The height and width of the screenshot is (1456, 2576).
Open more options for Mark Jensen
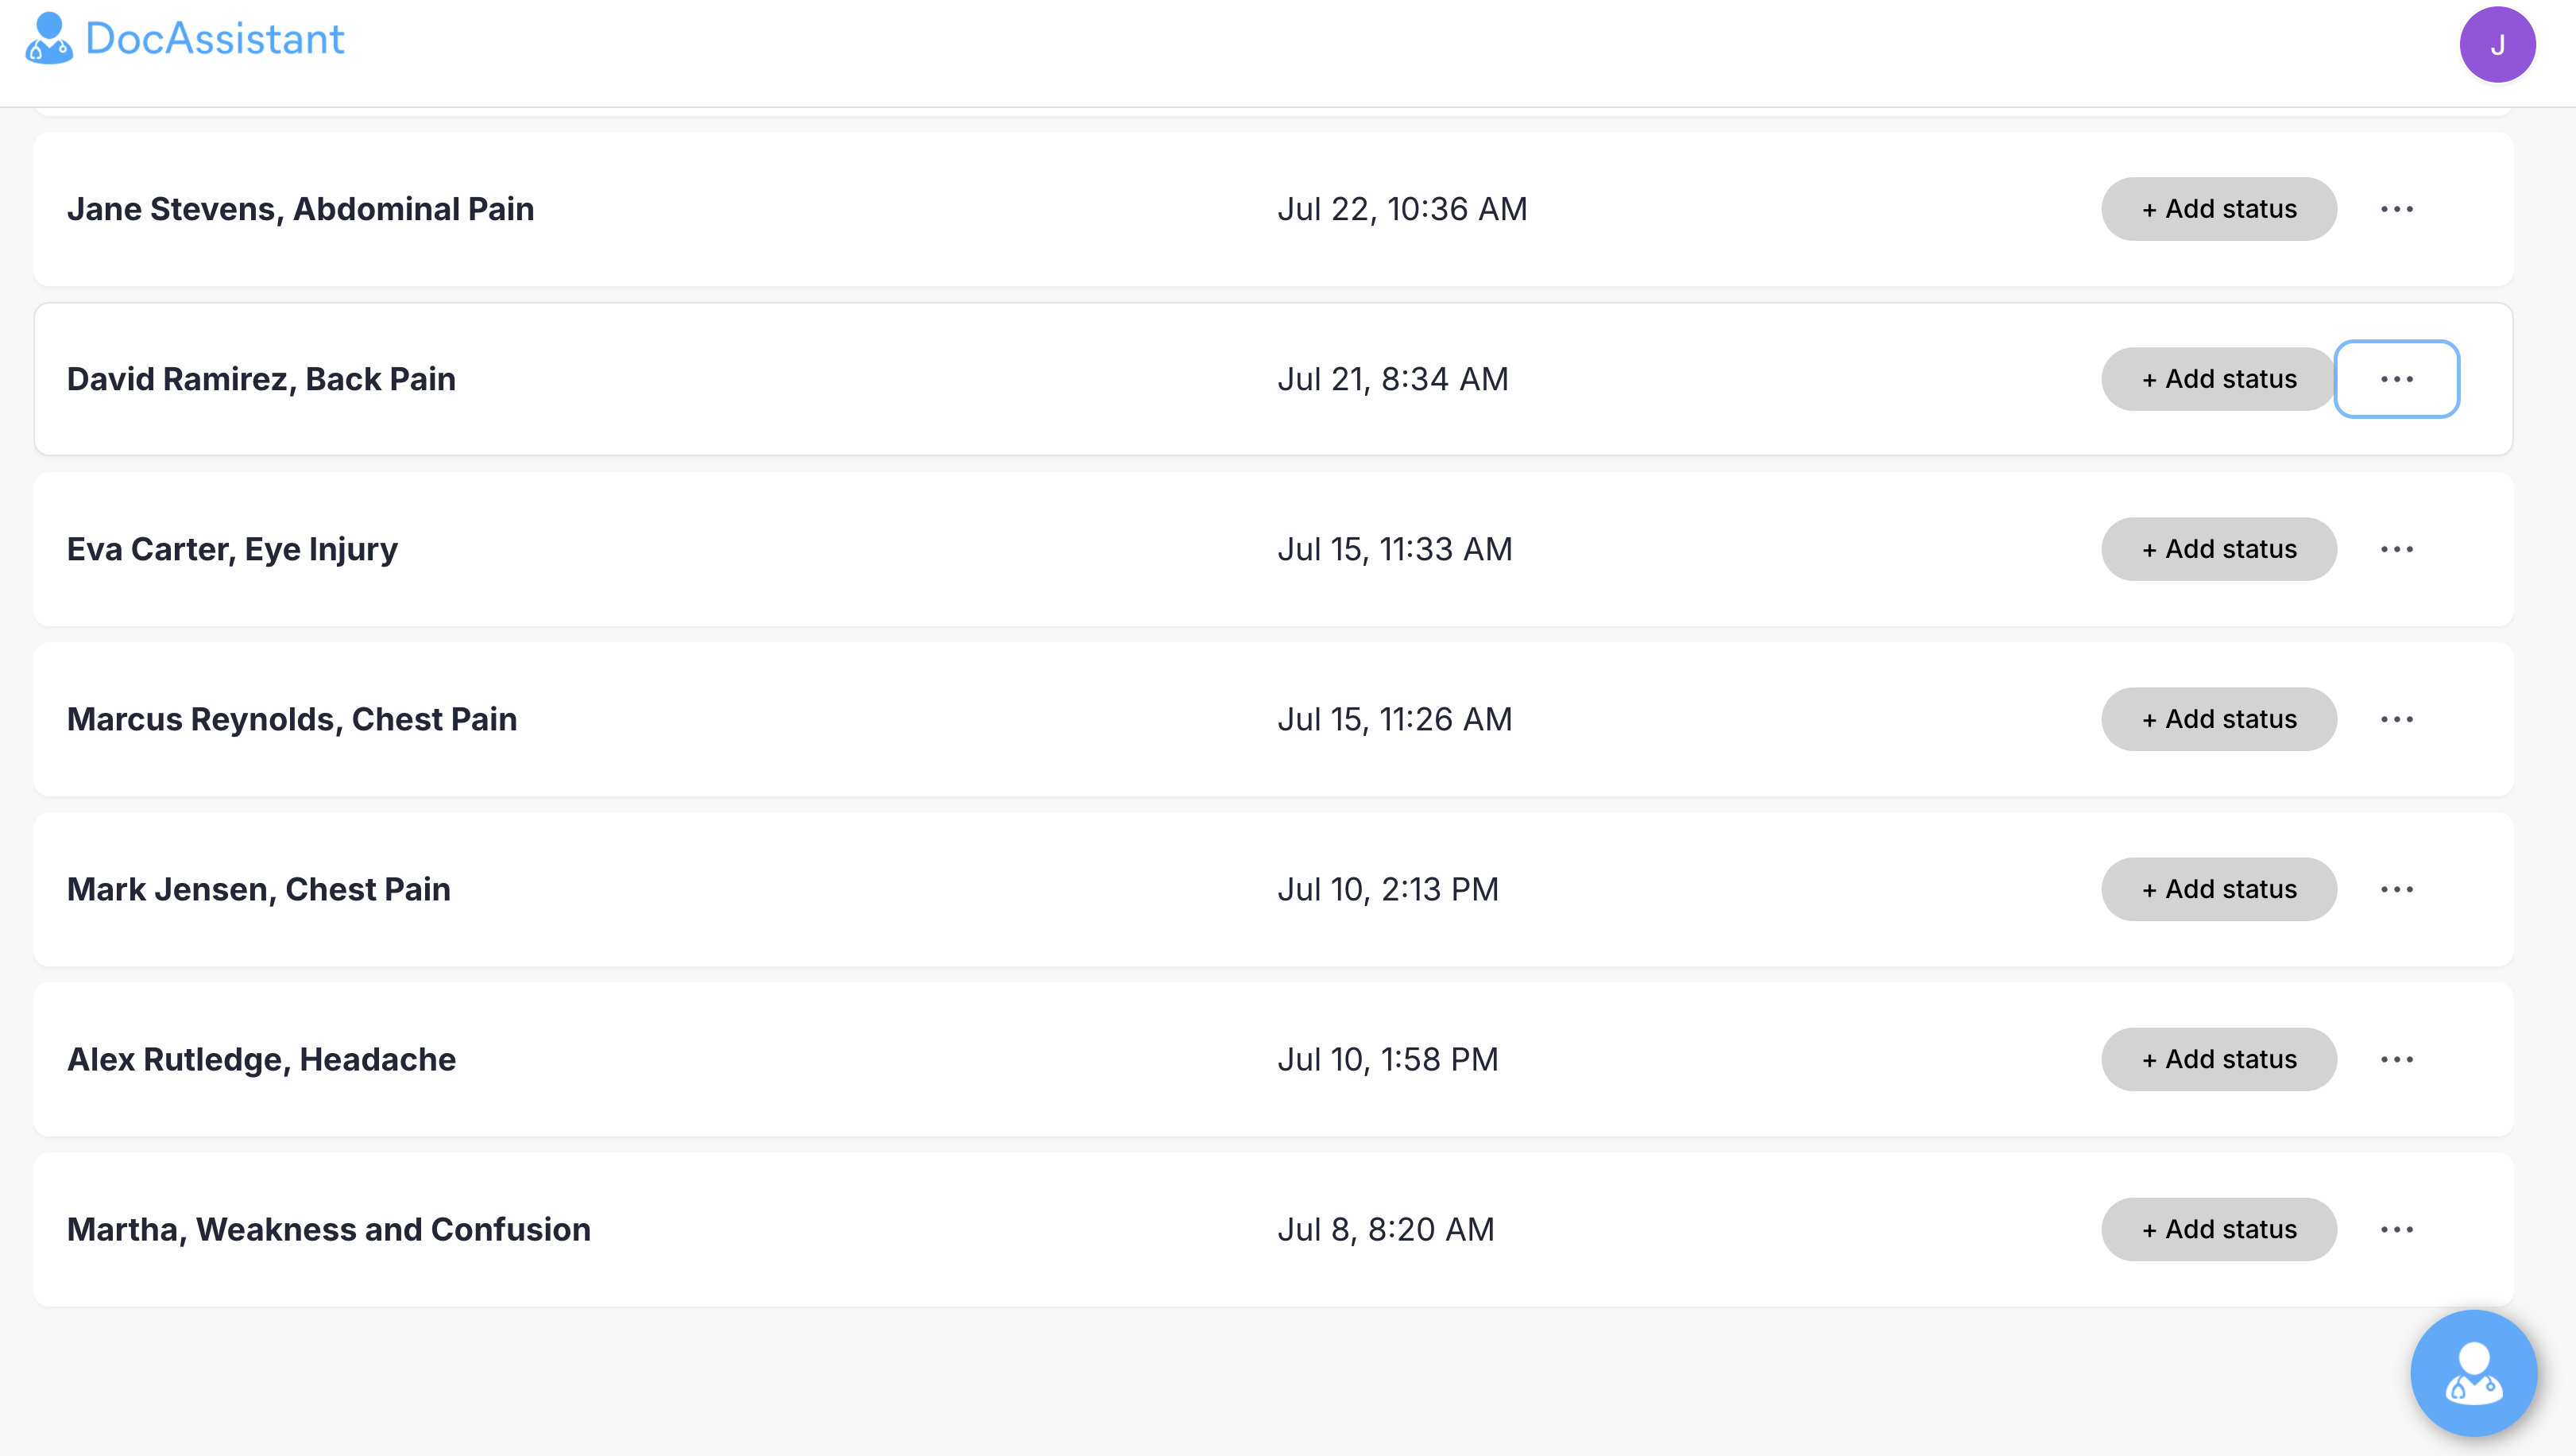[2396, 889]
